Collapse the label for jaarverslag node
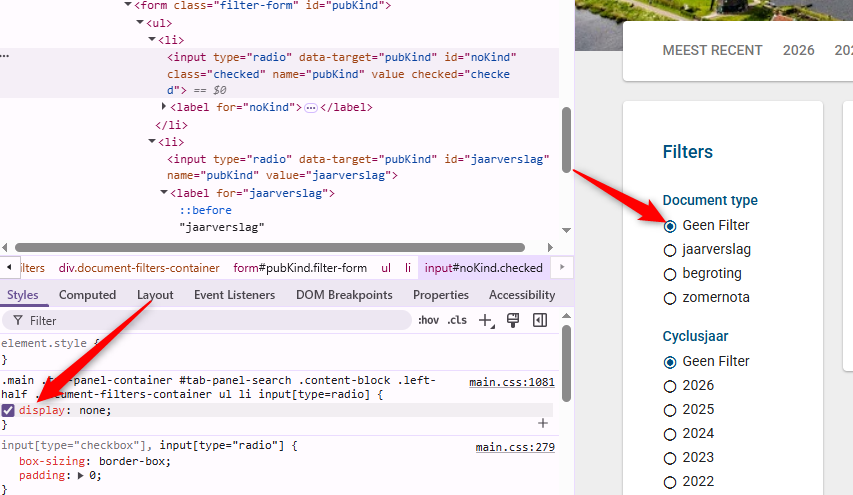853x495 pixels. click(165, 193)
